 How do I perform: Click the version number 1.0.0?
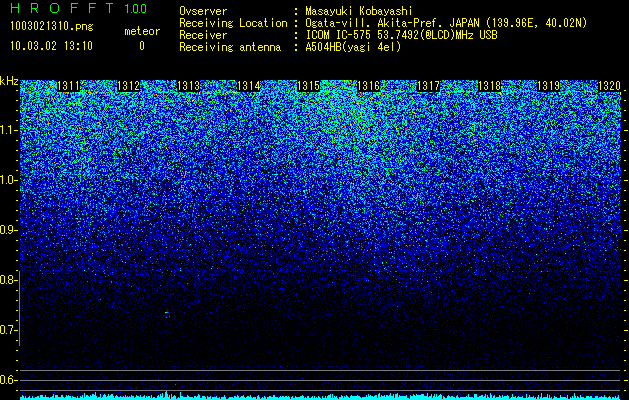[x=136, y=9]
